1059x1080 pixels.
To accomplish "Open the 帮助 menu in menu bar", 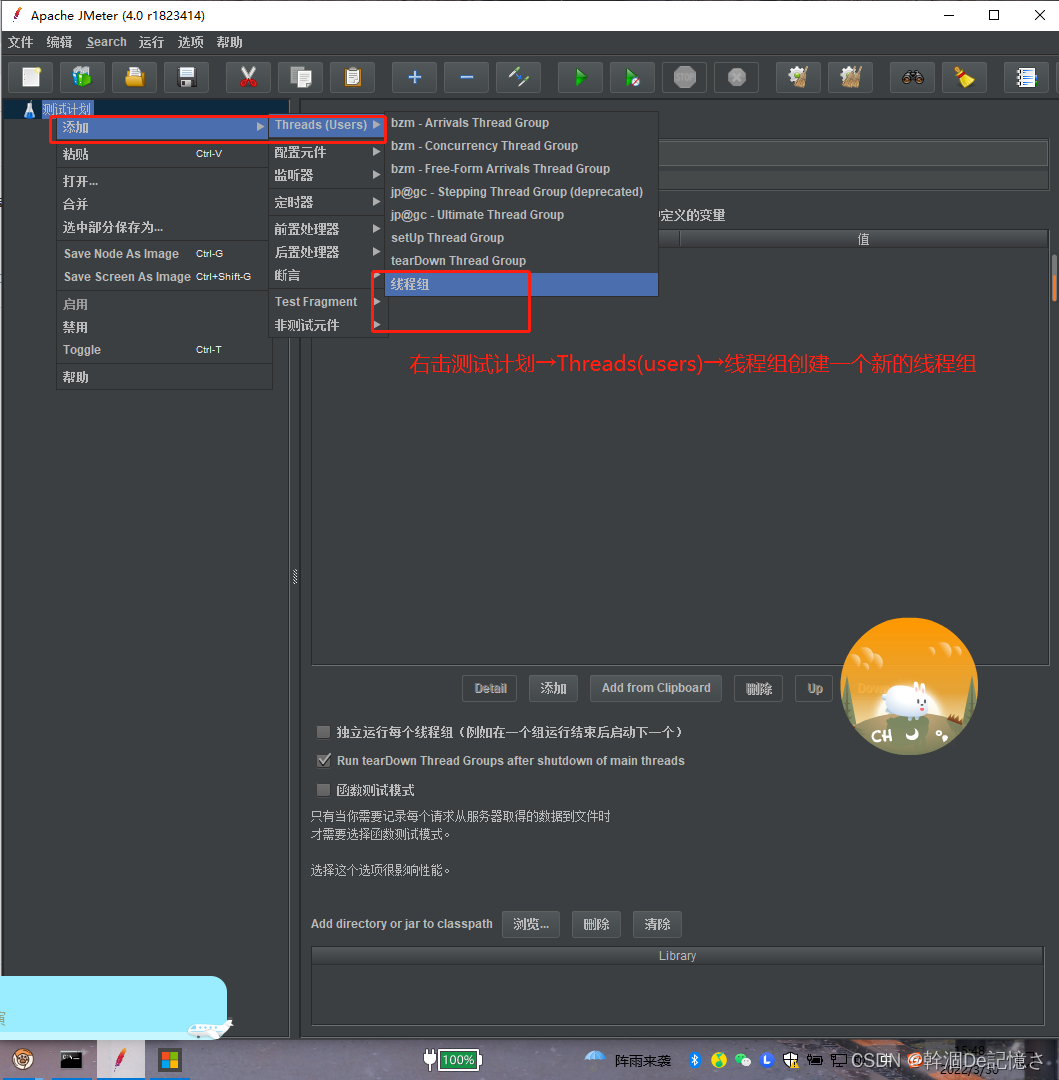I will (x=229, y=42).
